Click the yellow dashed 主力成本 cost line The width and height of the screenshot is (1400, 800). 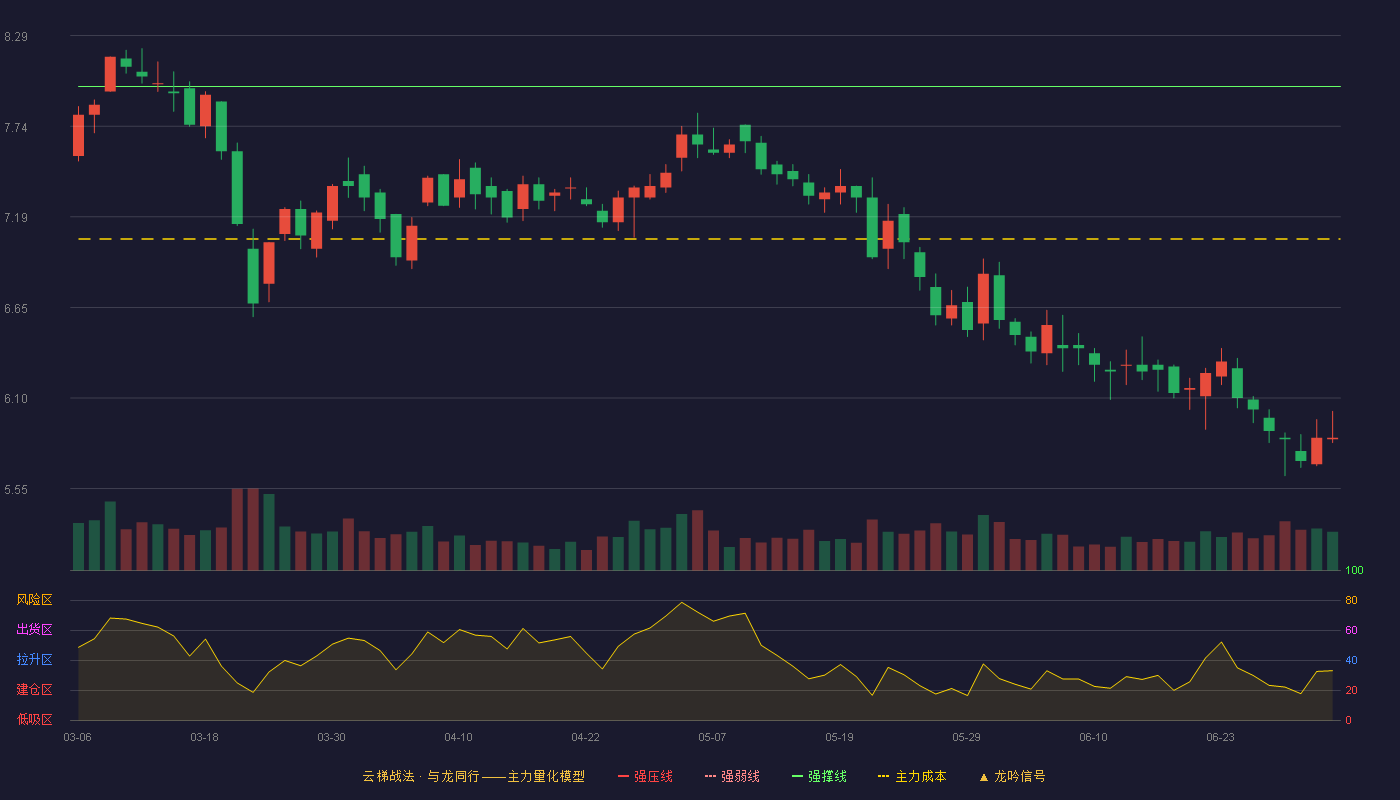click(709, 239)
